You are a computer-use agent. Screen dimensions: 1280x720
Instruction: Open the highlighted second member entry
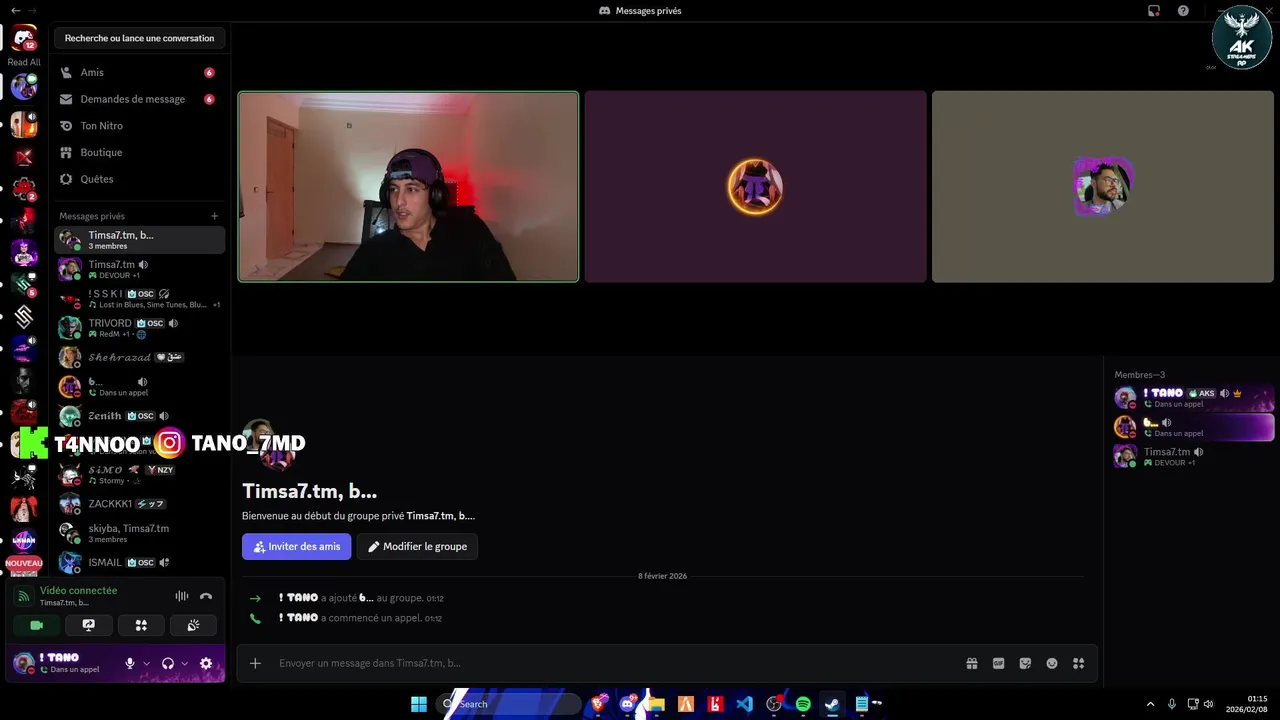[1193, 427]
